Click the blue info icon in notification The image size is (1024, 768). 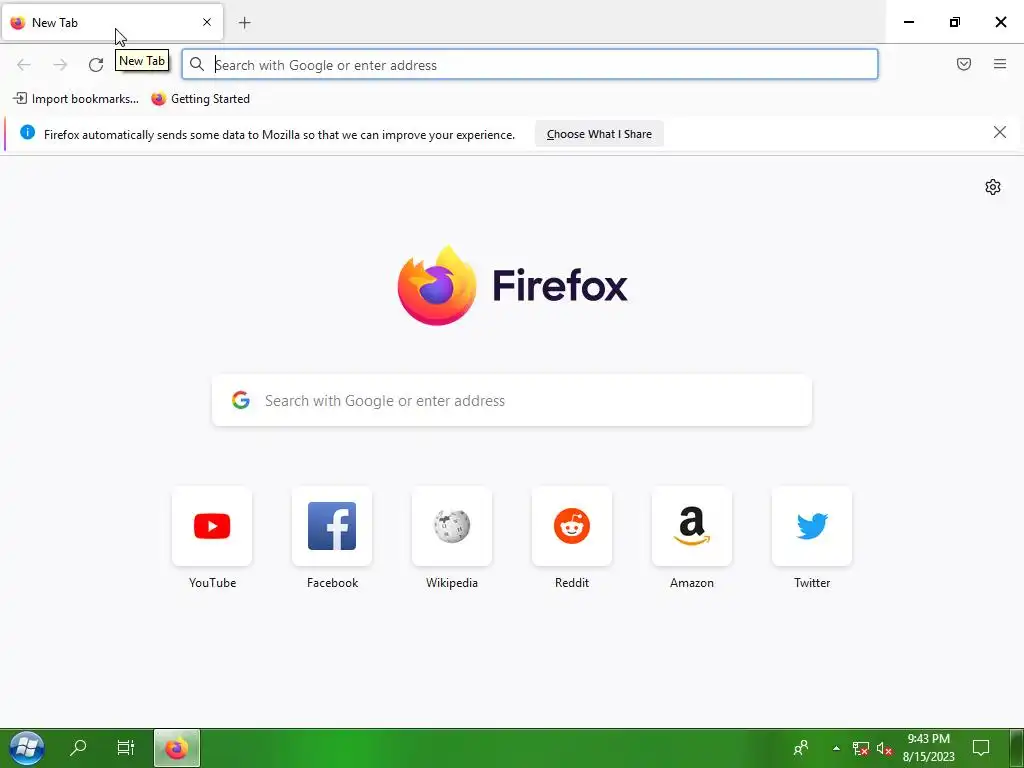click(x=27, y=133)
